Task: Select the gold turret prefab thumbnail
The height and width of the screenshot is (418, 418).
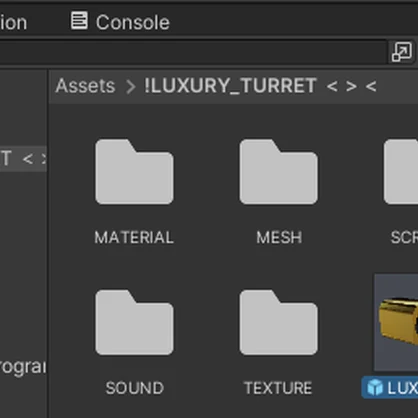Action: (396, 322)
